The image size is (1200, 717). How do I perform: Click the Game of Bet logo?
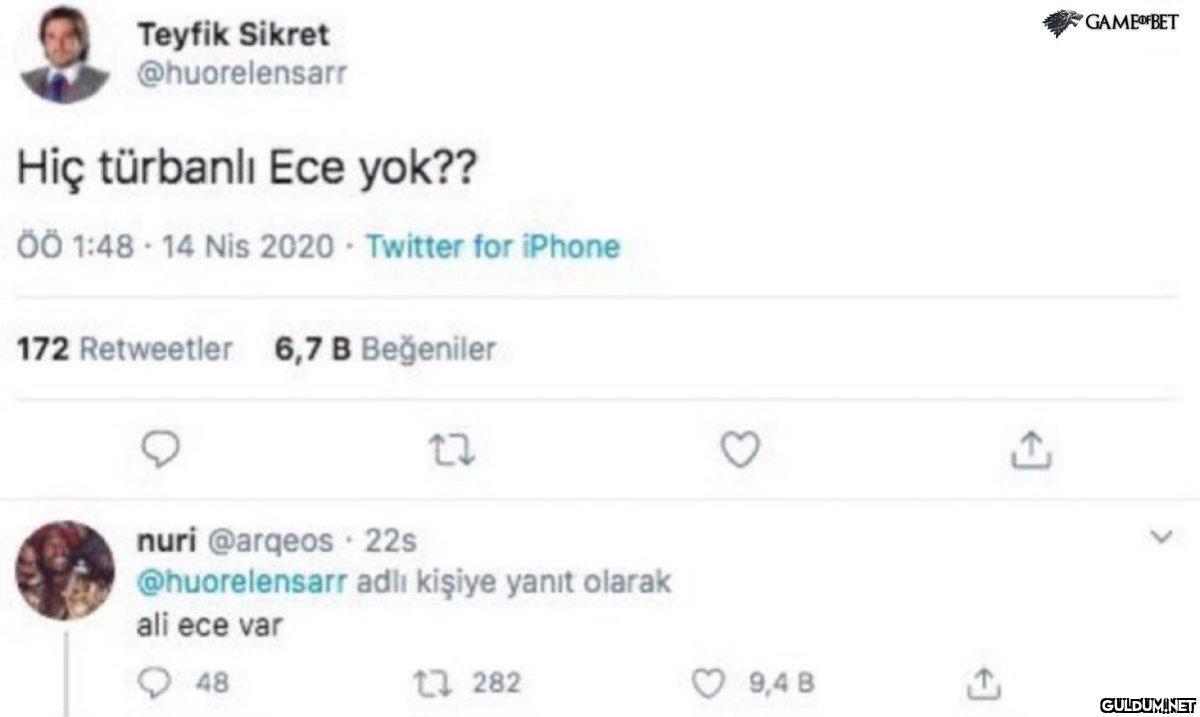[1111, 22]
